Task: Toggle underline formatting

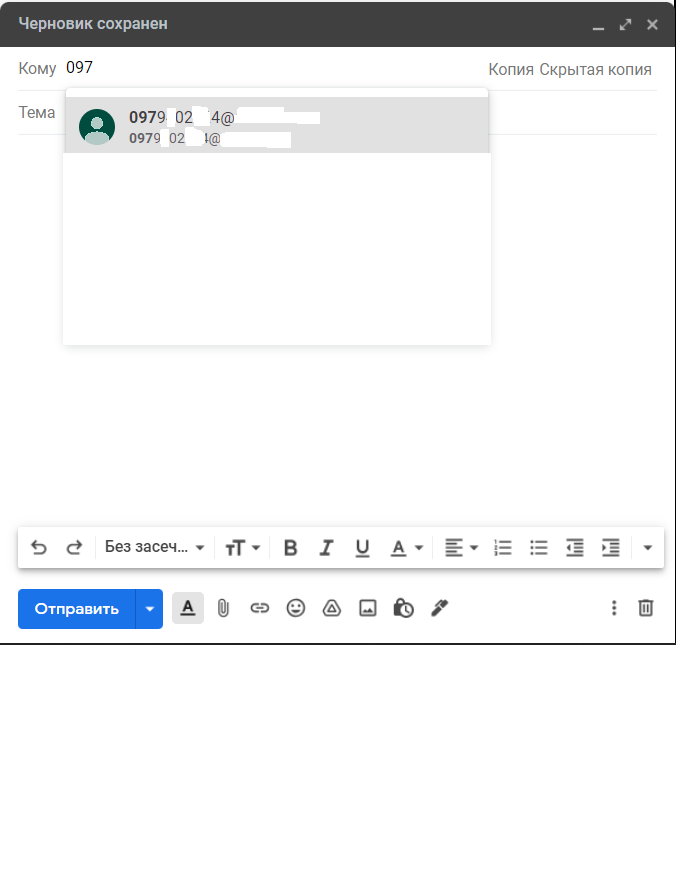Action: (x=362, y=548)
